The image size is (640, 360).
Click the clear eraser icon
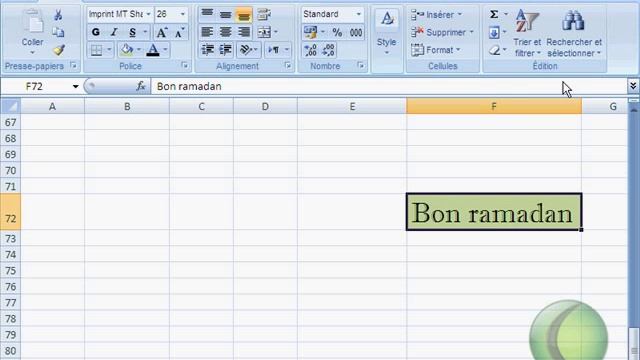point(494,50)
